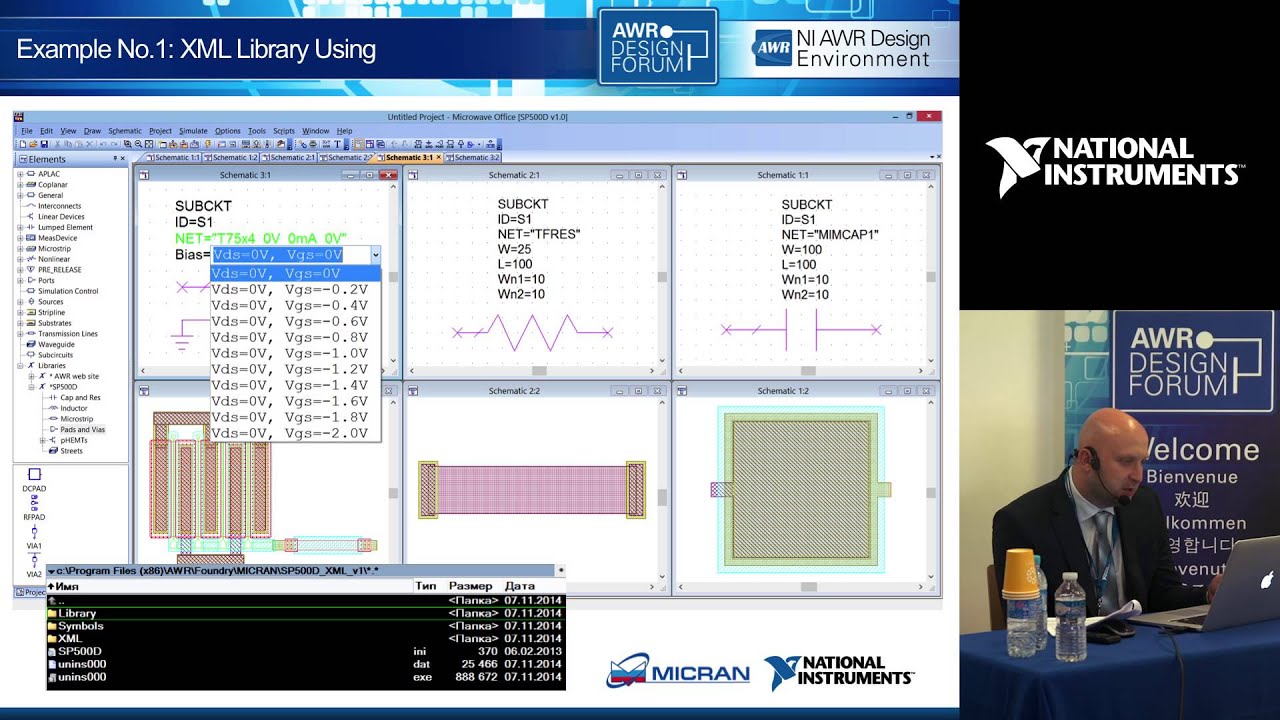Open the Simulate menu

tap(193, 131)
